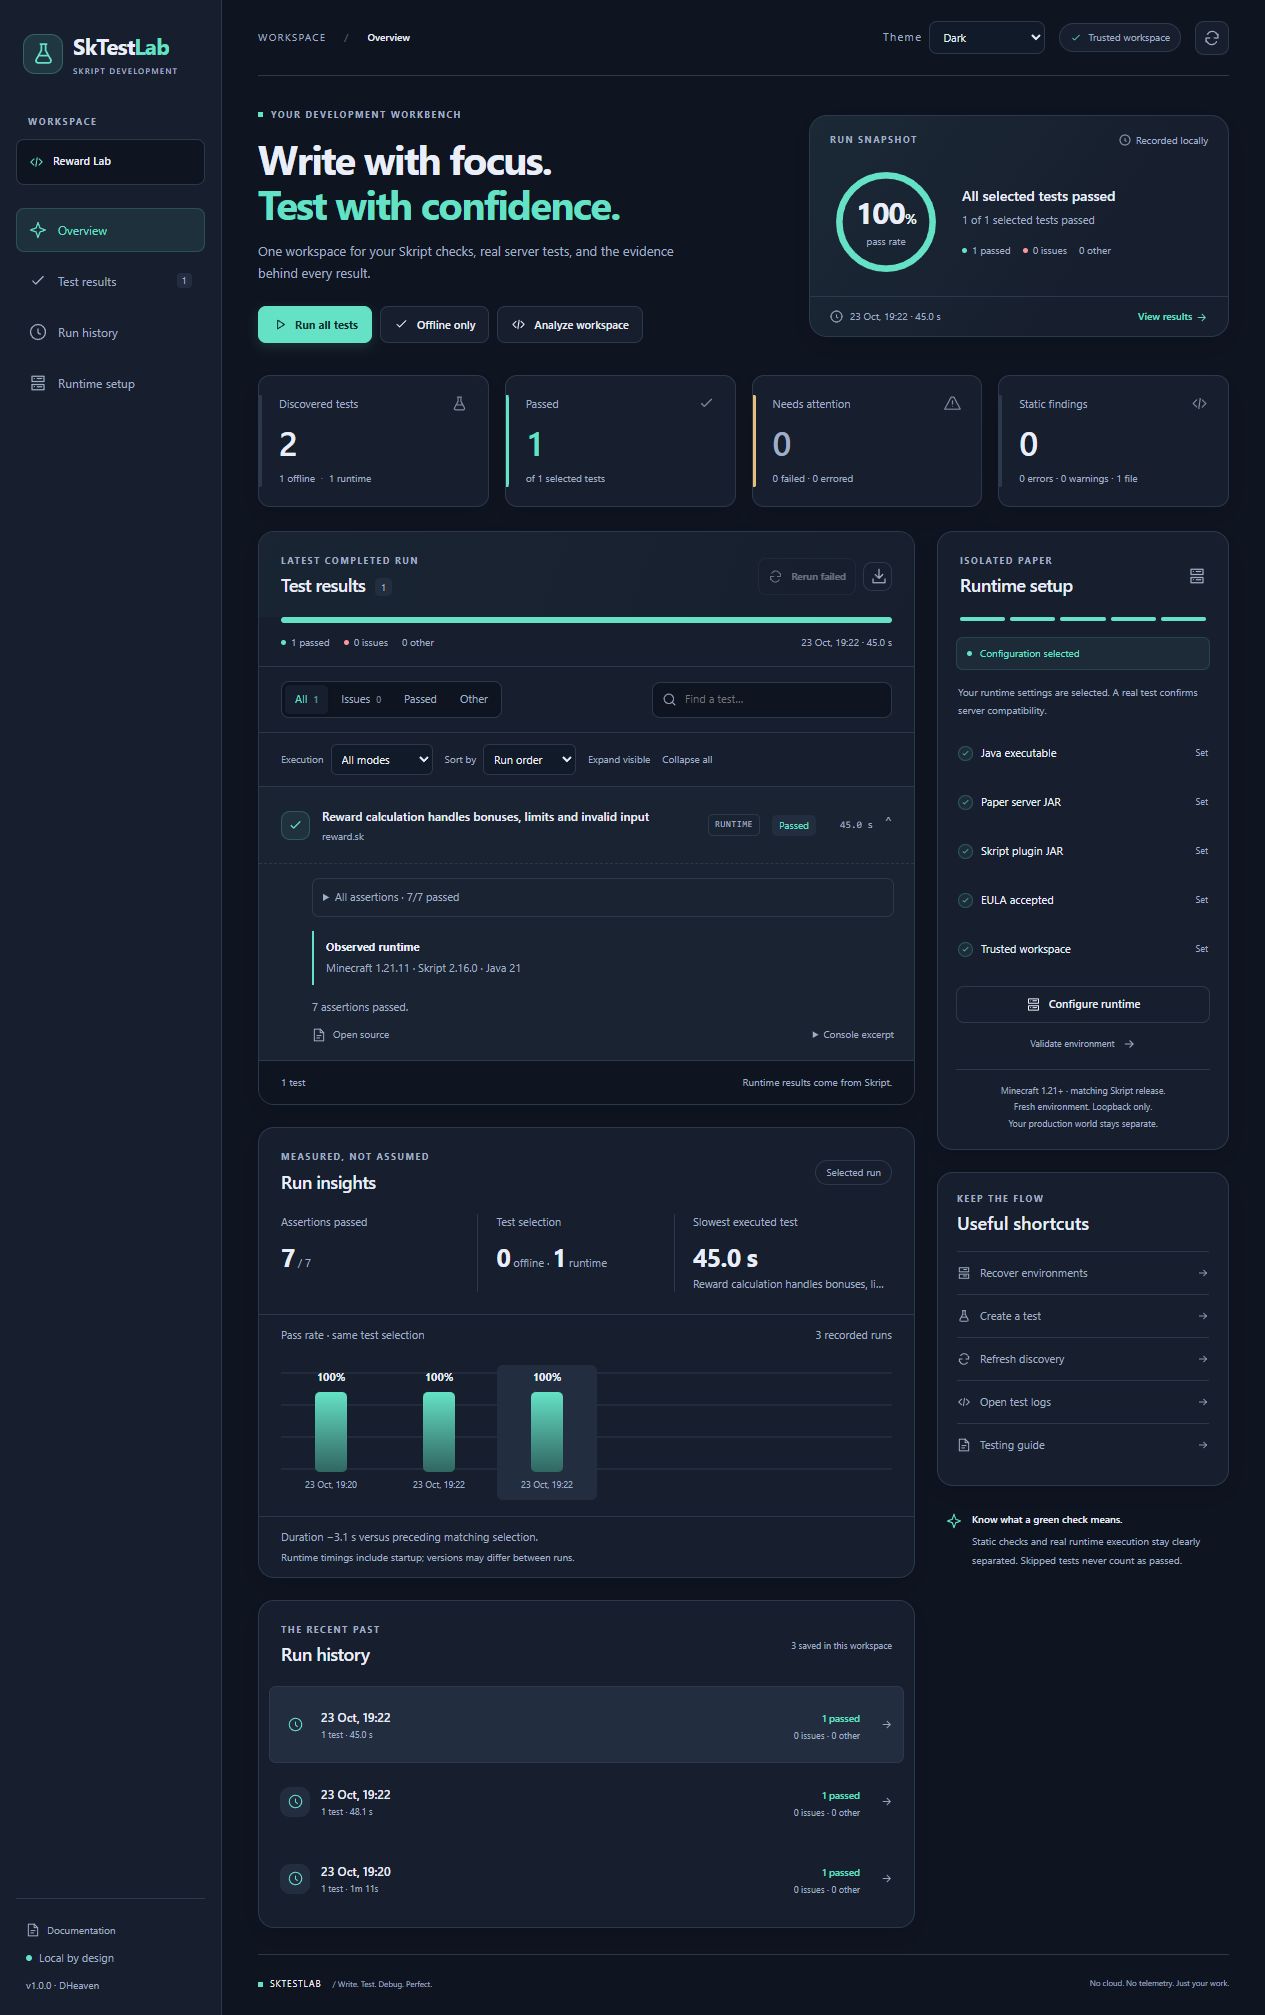
Task: Click Validate environment link
Action: [x=1082, y=1044]
